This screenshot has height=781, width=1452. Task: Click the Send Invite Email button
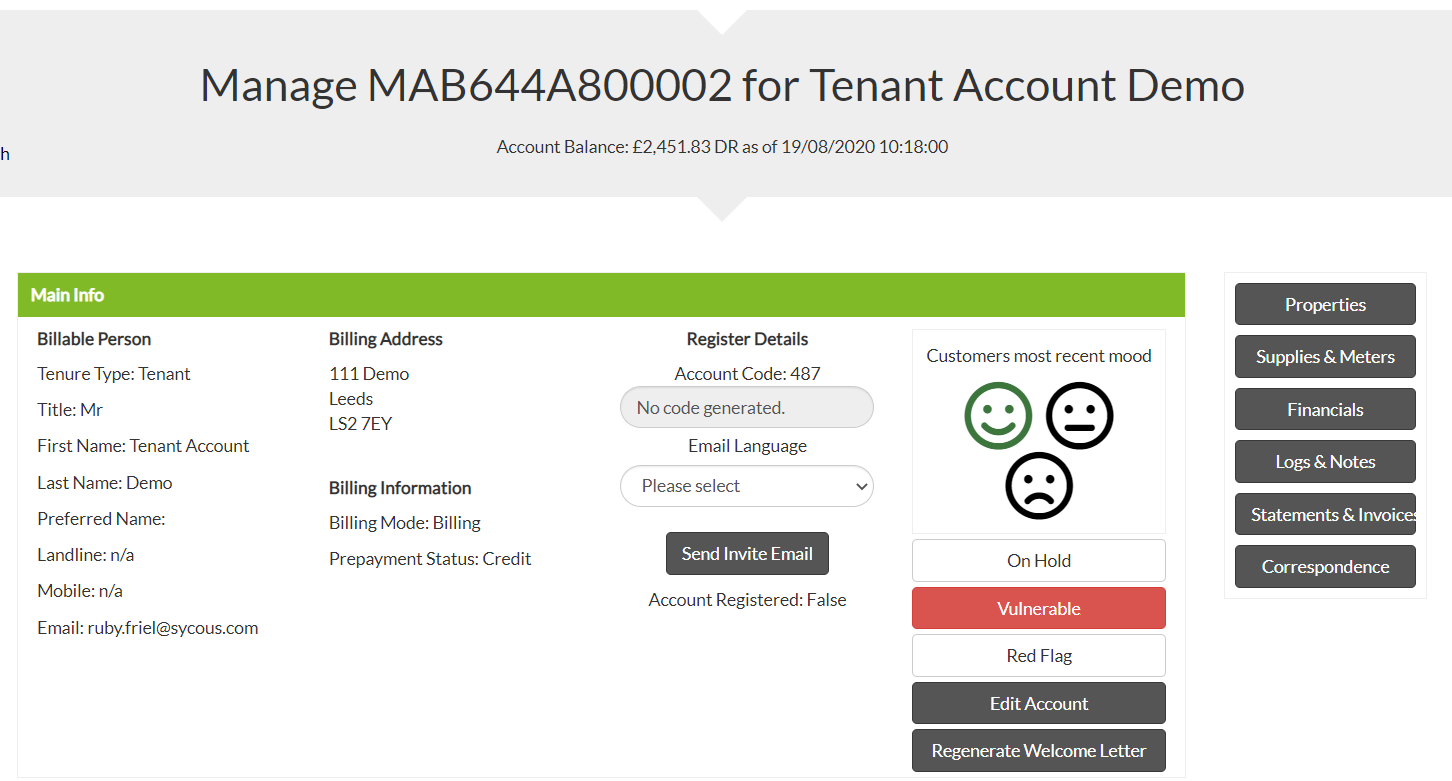coord(747,554)
